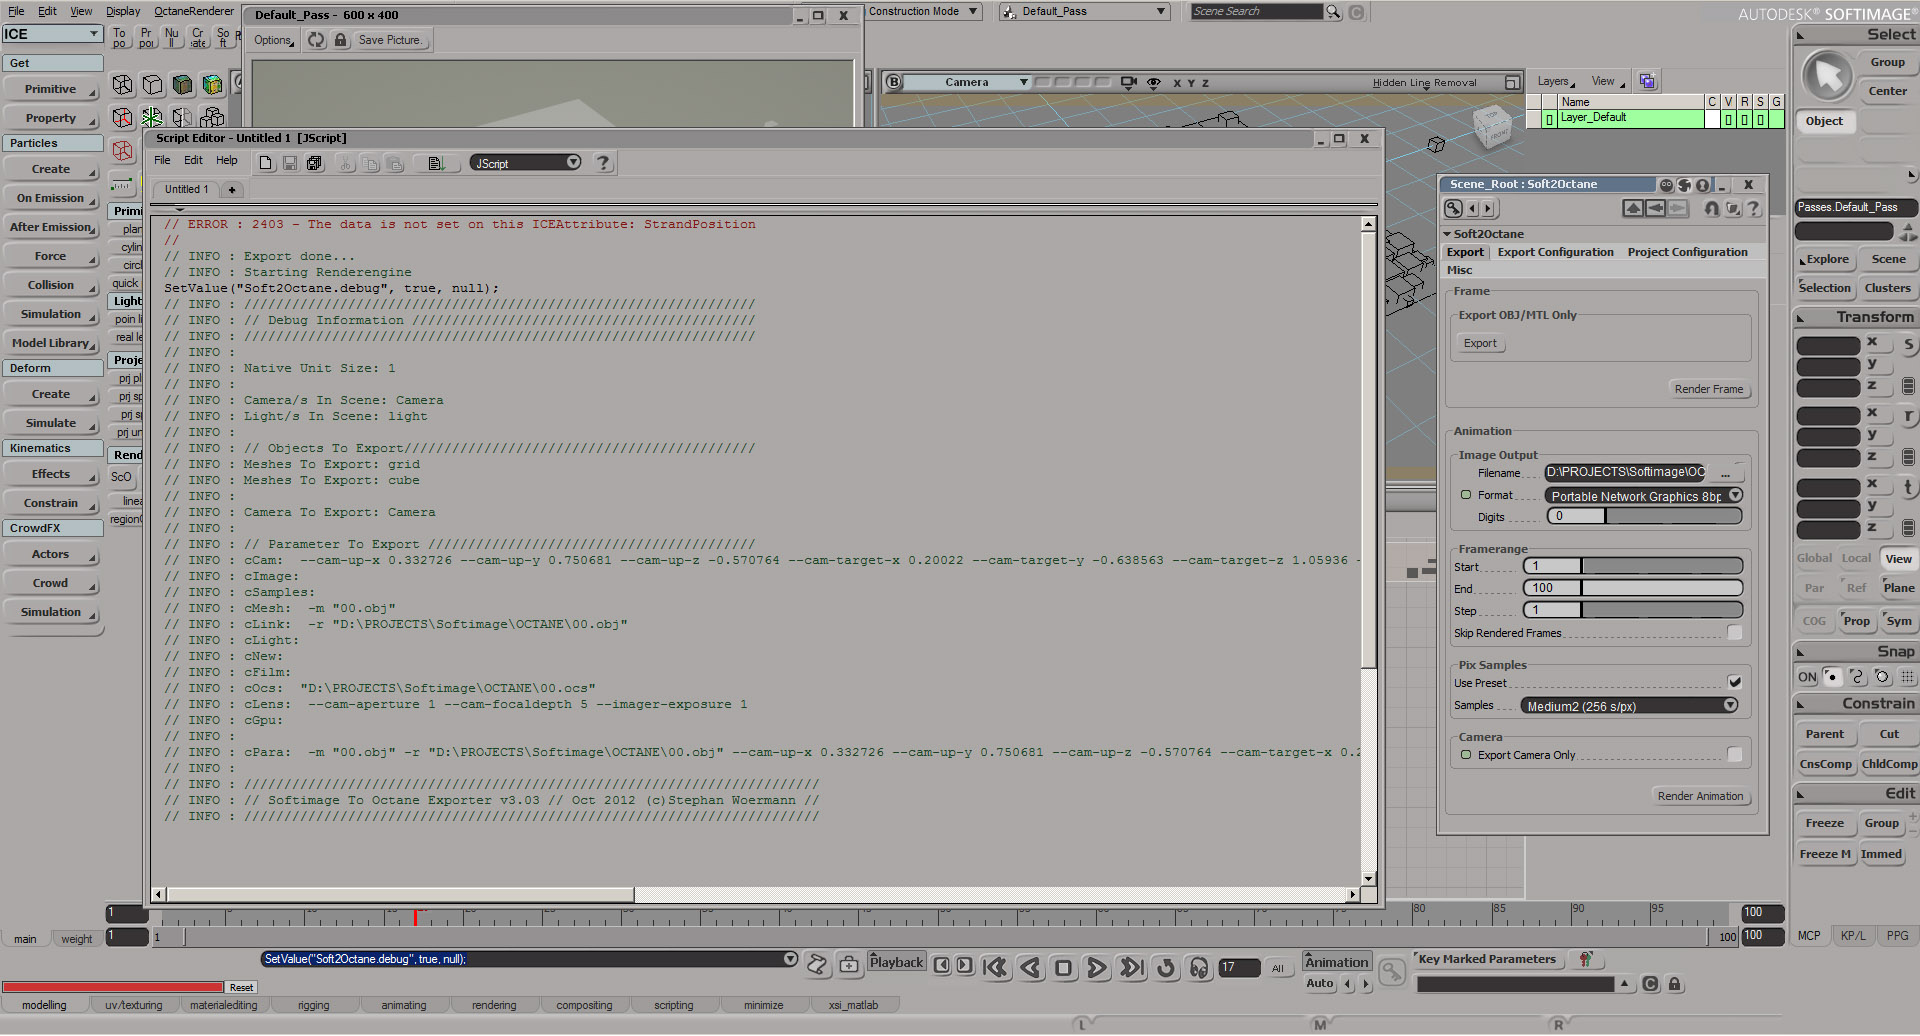Open the Camera view dropdown
The width and height of the screenshot is (1920, 1036).
point(967,83)
